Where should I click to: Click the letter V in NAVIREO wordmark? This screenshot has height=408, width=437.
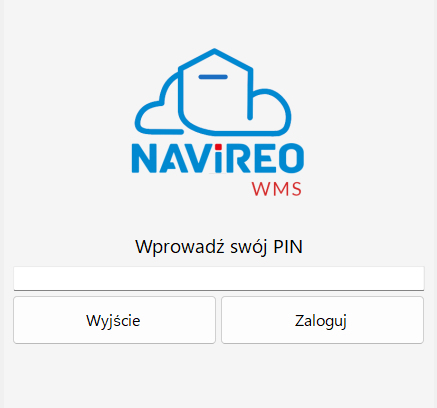coord(199,158)
